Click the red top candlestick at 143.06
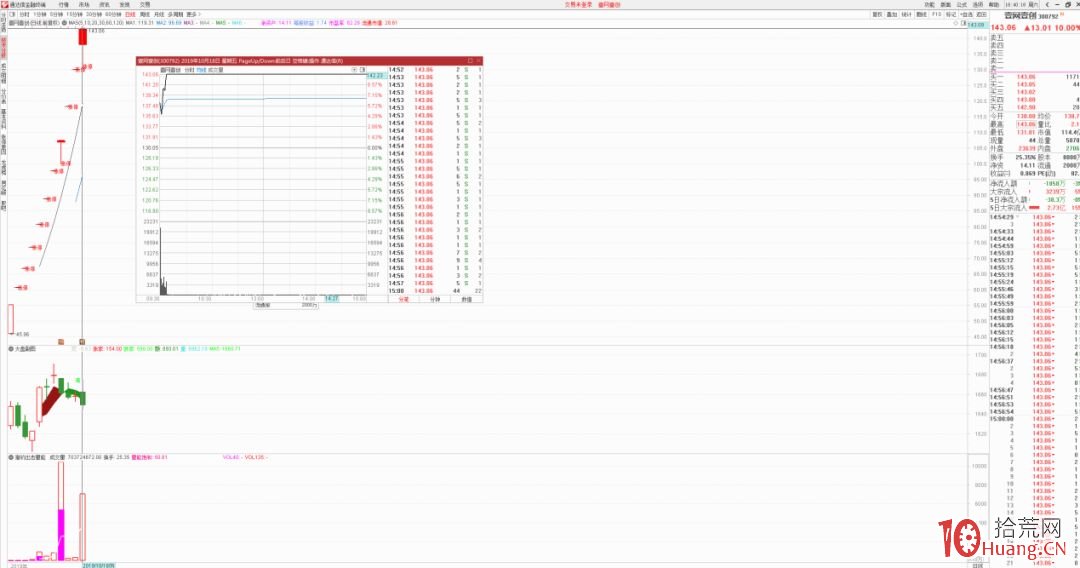This screenshot has height=568, width=1080. tap(83, 36)
